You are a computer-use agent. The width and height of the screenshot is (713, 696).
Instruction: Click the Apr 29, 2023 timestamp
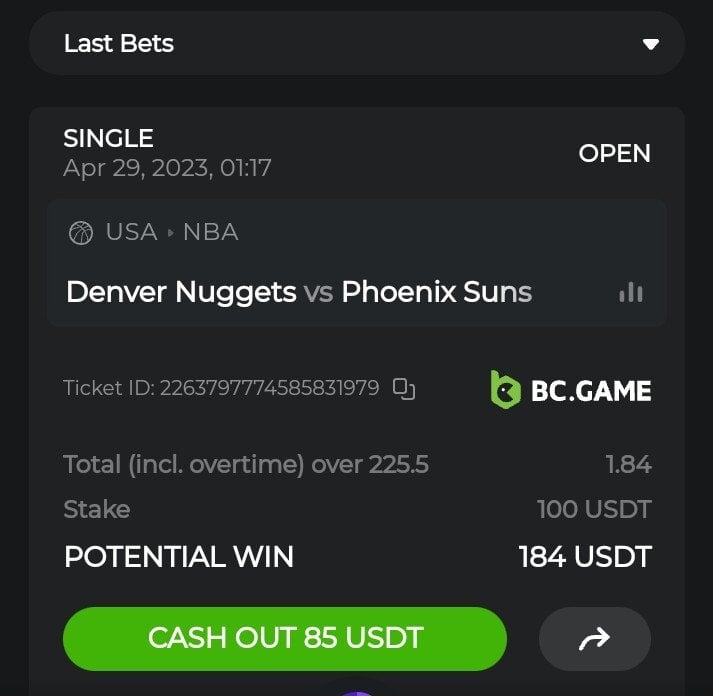pyautogui.click(x=167, y=168)
